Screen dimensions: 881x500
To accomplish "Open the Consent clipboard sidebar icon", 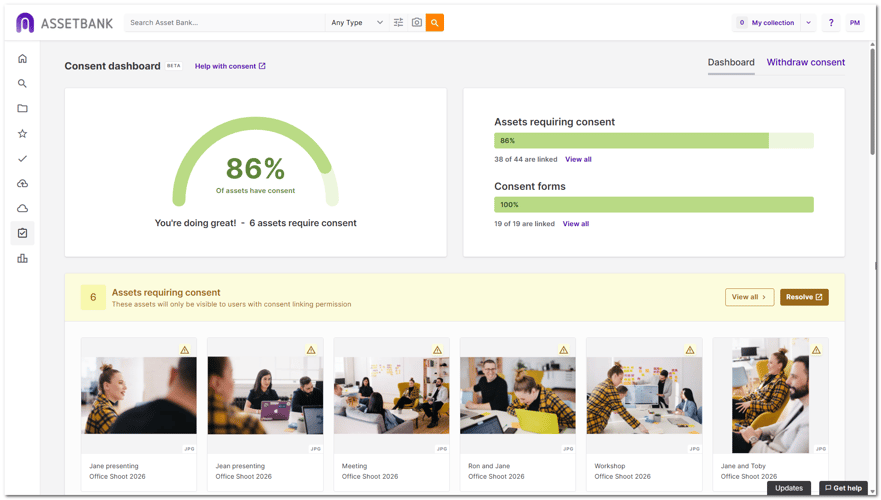I will (x=22, y=233).
